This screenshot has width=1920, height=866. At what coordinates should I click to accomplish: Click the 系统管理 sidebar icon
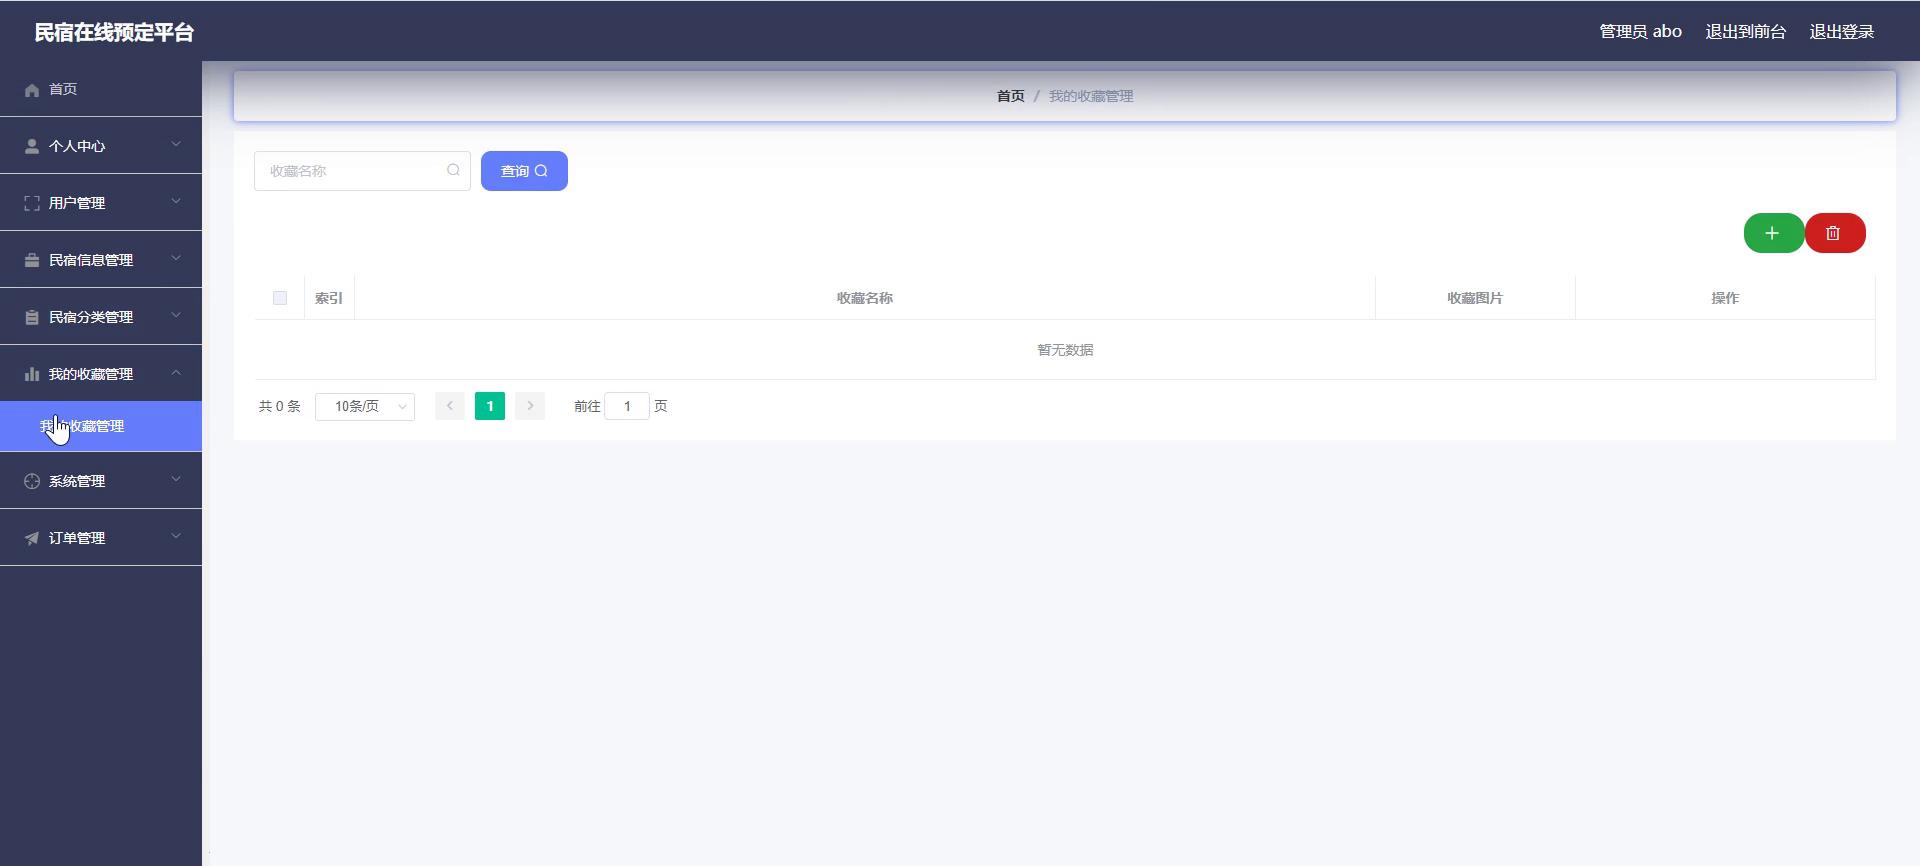(32, 481)
